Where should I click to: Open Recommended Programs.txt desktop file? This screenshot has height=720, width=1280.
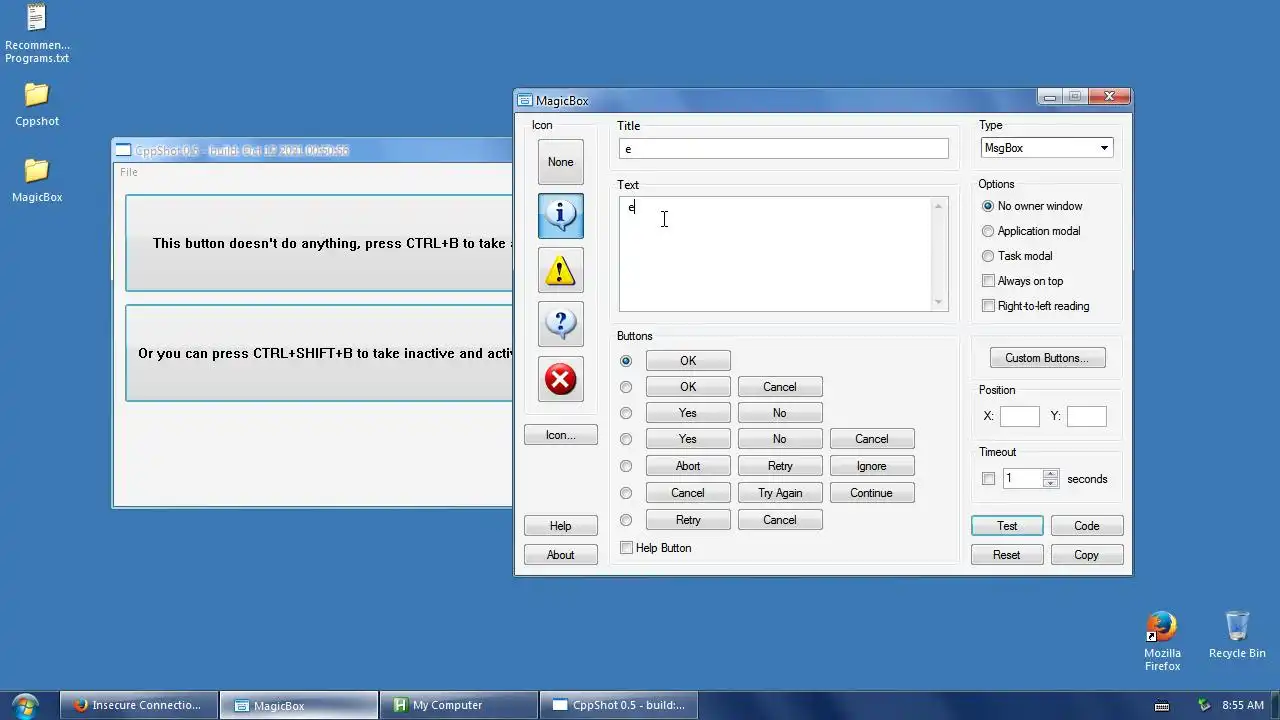(37, 34)
